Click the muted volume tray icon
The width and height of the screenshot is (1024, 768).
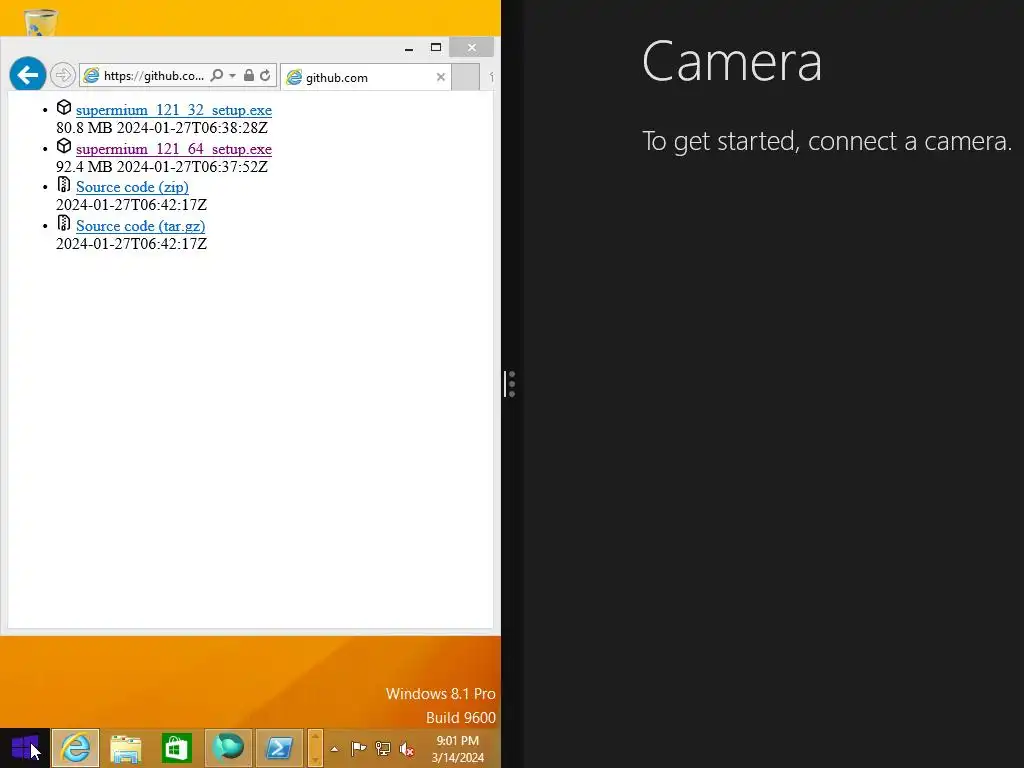coord(407,749)
